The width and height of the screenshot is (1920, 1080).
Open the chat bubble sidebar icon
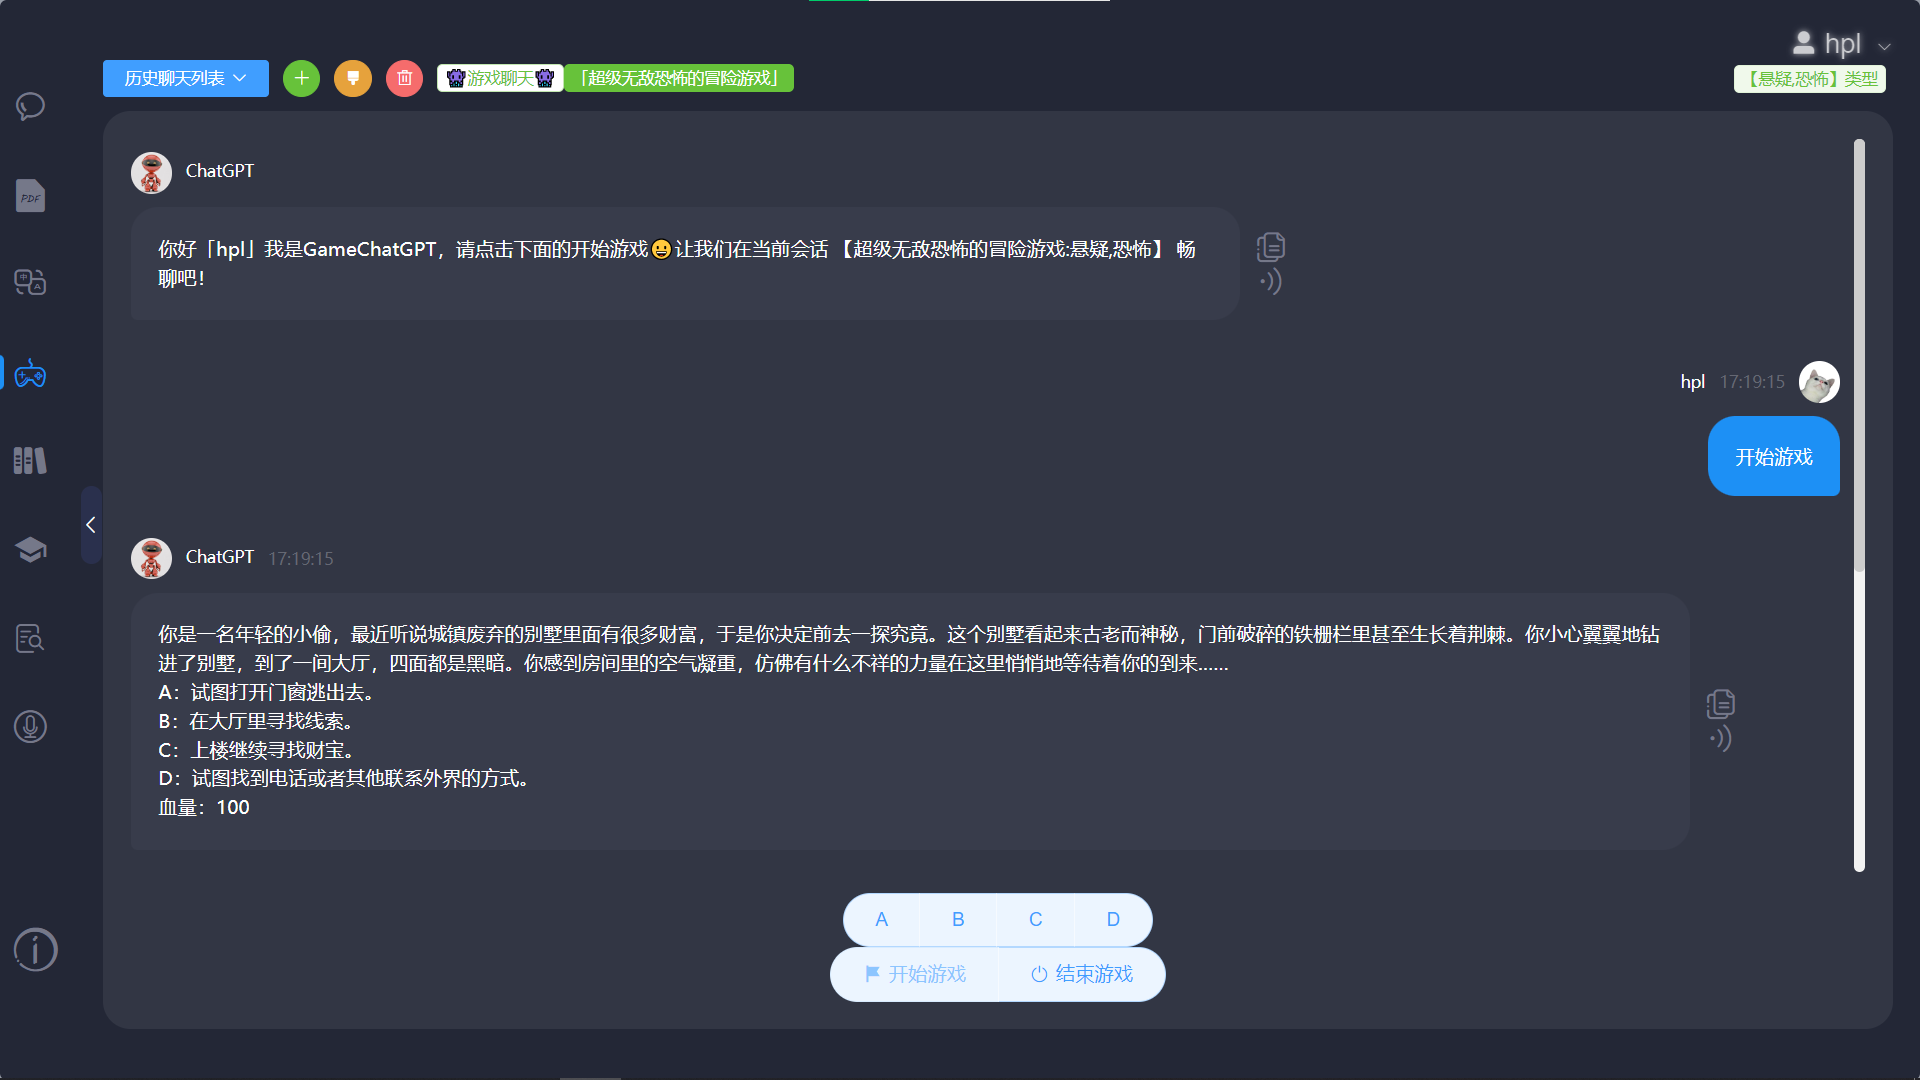click(30, 106)
